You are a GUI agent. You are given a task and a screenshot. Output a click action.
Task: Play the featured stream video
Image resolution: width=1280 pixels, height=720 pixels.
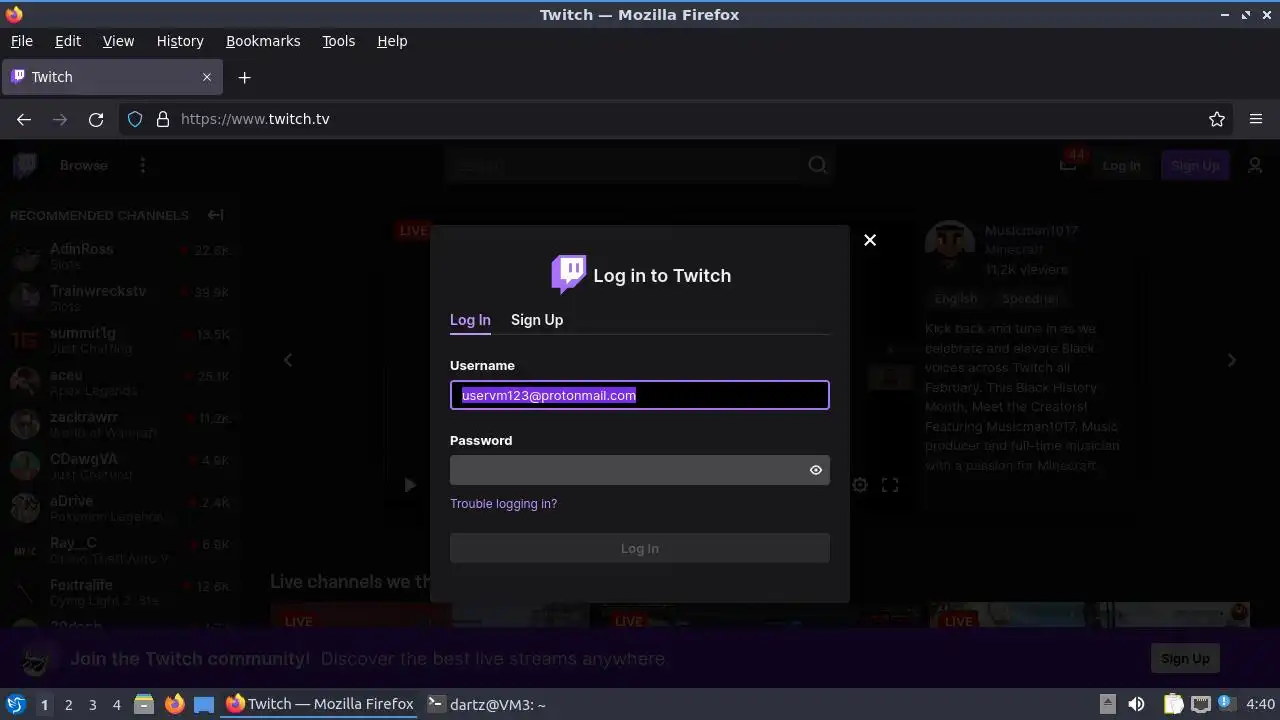pyautogui.click(x=409, y=485)
